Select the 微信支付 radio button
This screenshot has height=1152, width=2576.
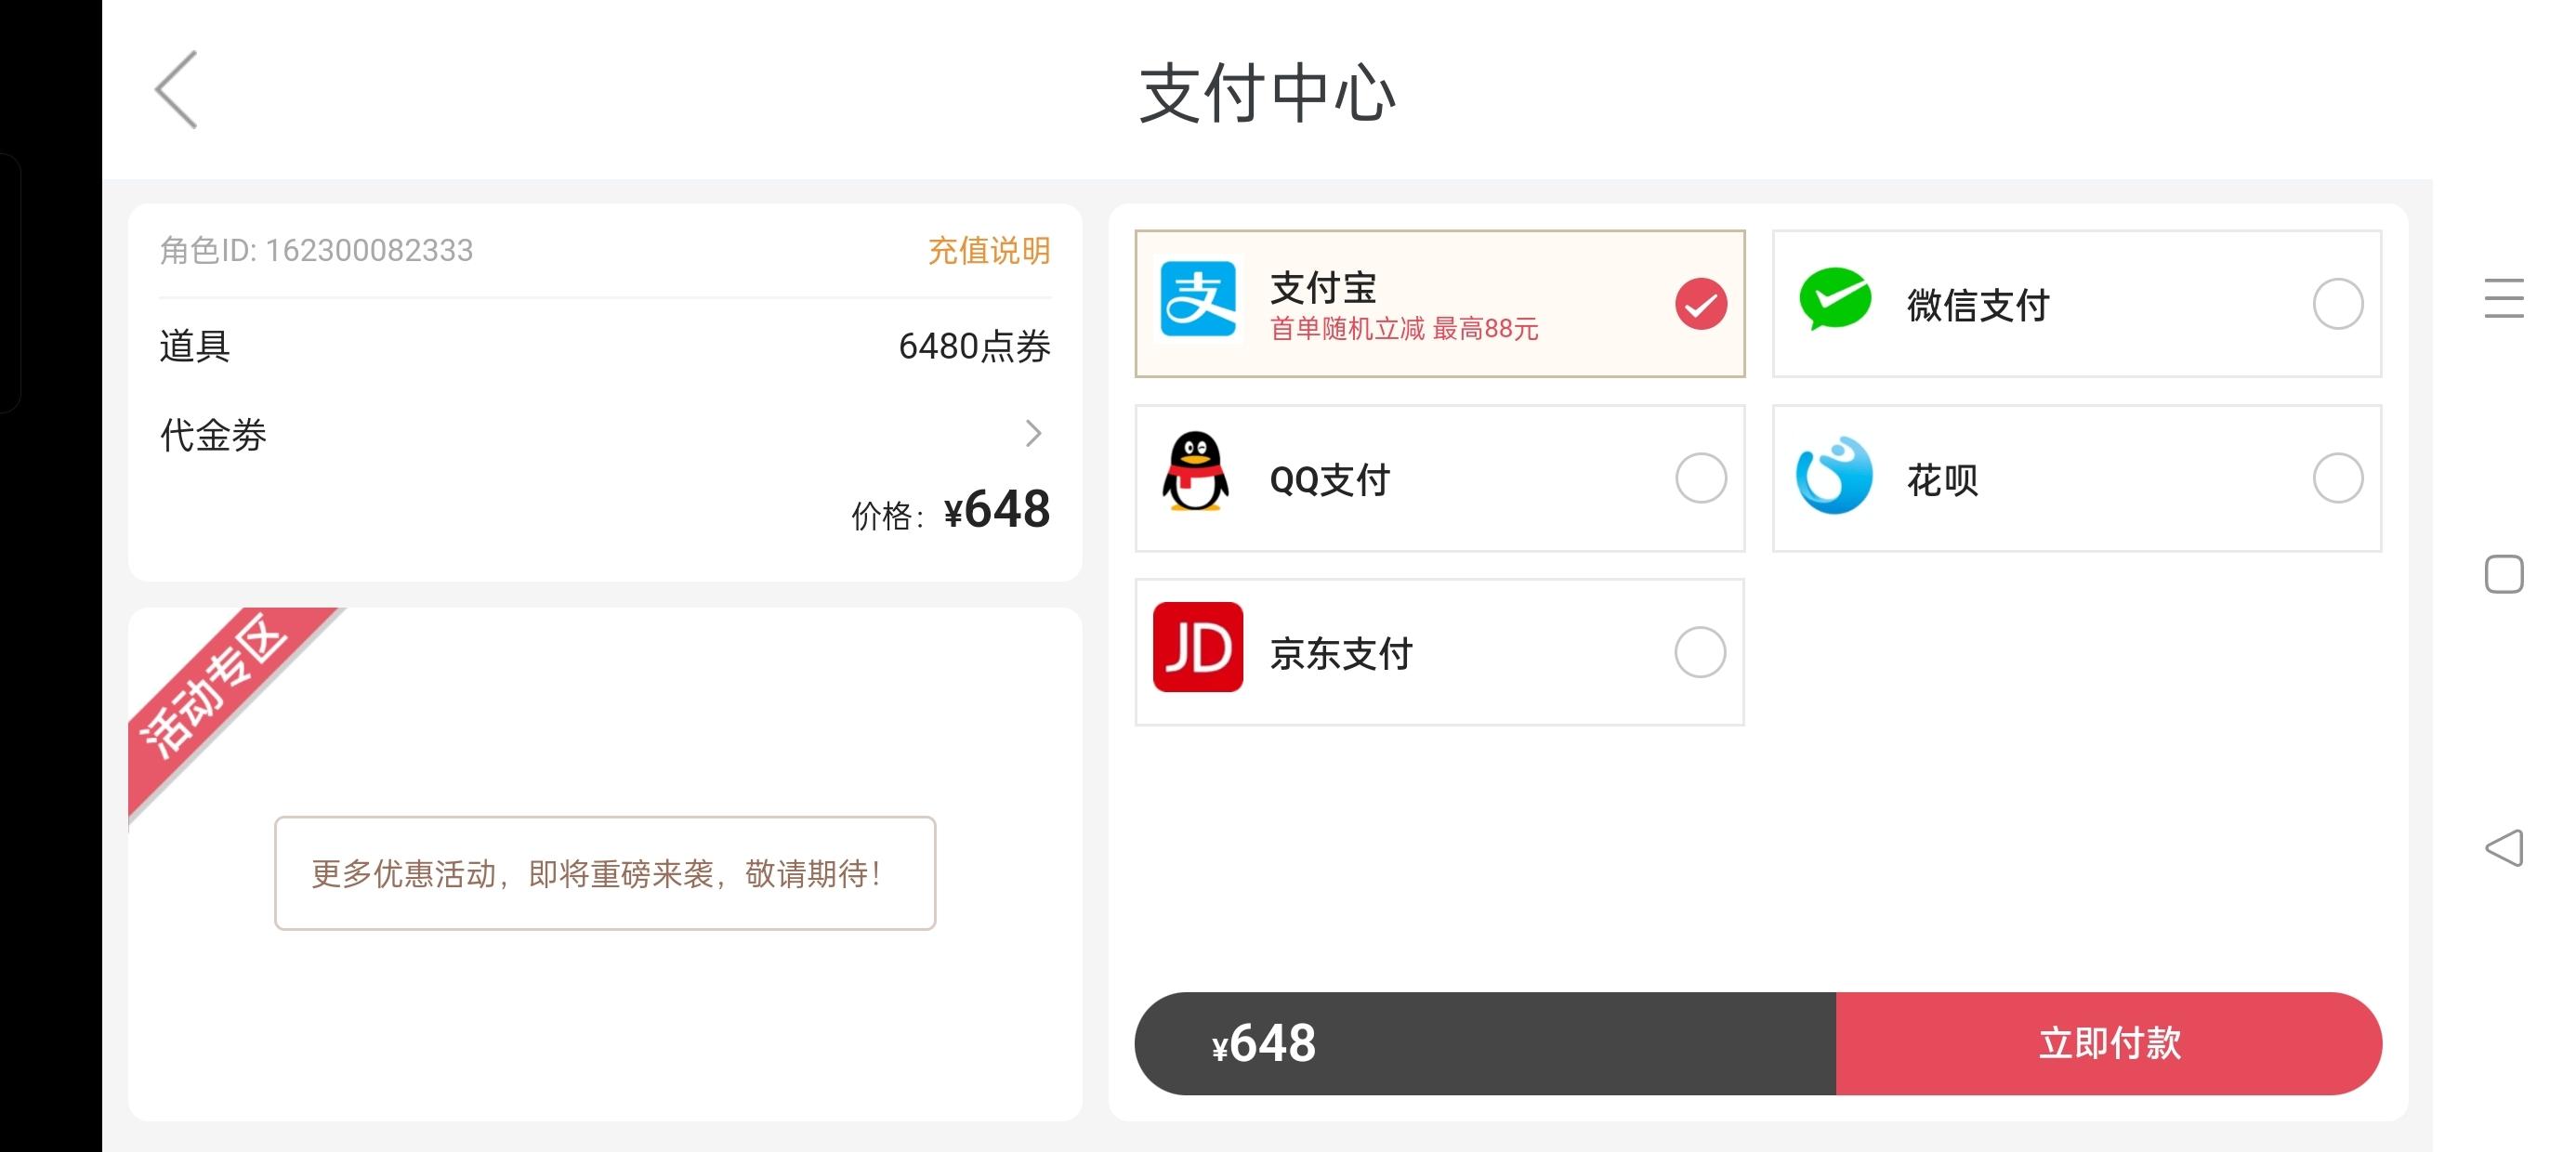click(2337, 304)
